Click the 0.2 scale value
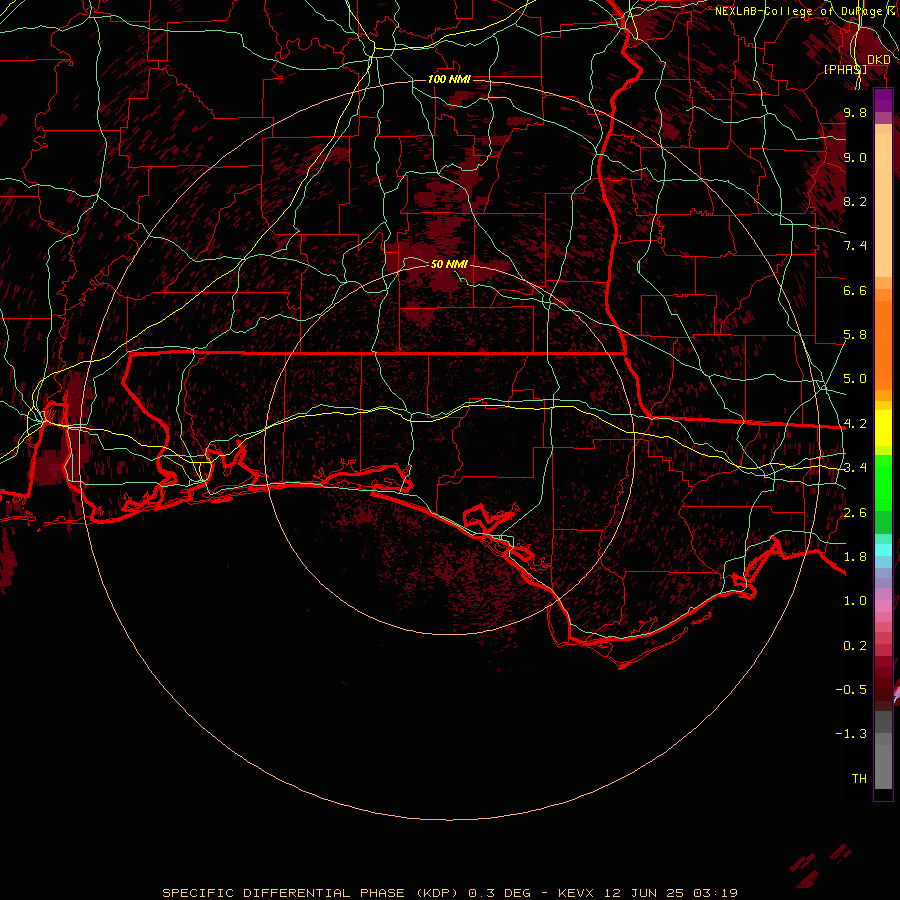The width and height of the screenshot is (900, 900). 855,646
